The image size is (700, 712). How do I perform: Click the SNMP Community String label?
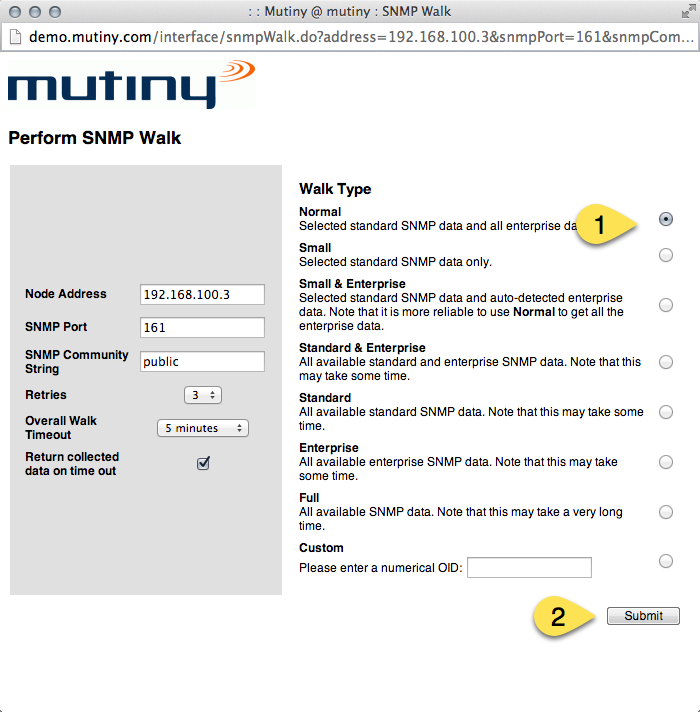pyautogui.click(x=77, y=361)
